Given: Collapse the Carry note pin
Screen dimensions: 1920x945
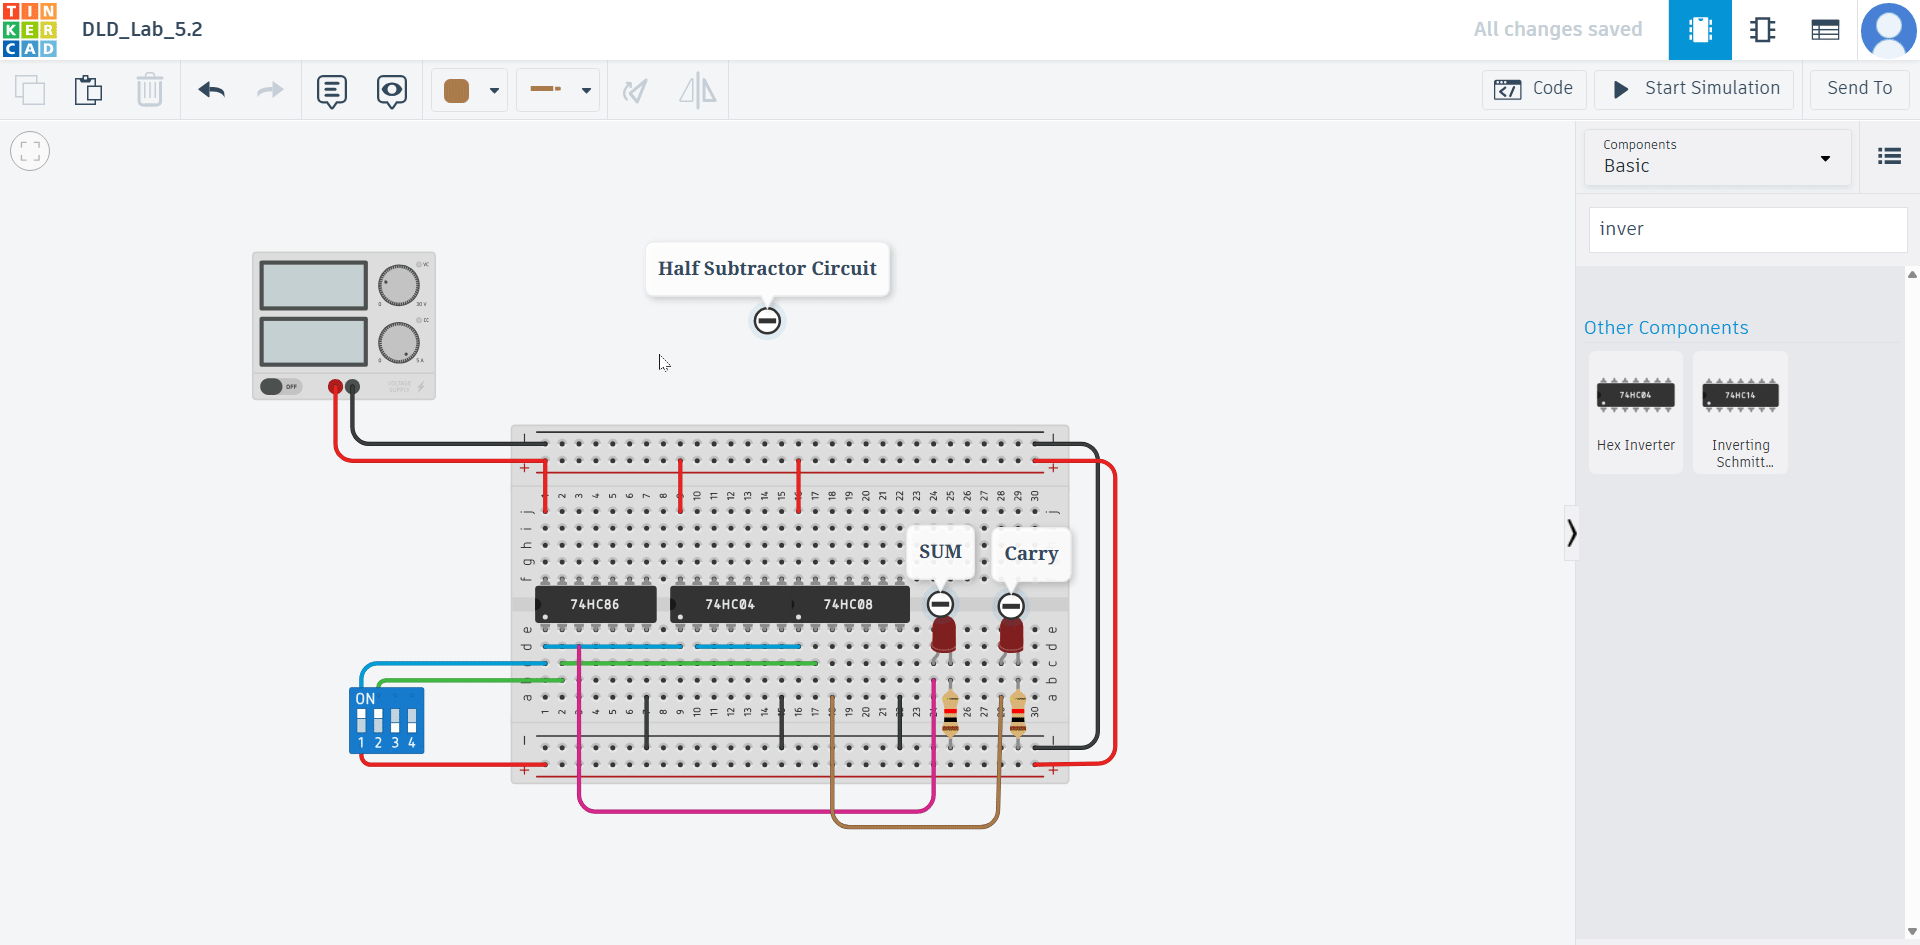Looking at the screenshot, I should click(1011, 606).
